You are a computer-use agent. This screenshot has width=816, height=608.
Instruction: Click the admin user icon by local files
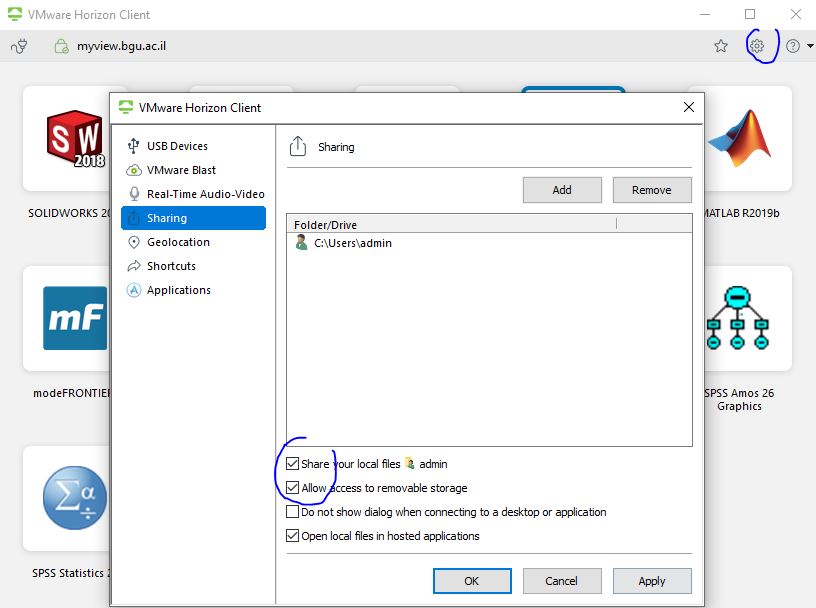pos(410,463)
